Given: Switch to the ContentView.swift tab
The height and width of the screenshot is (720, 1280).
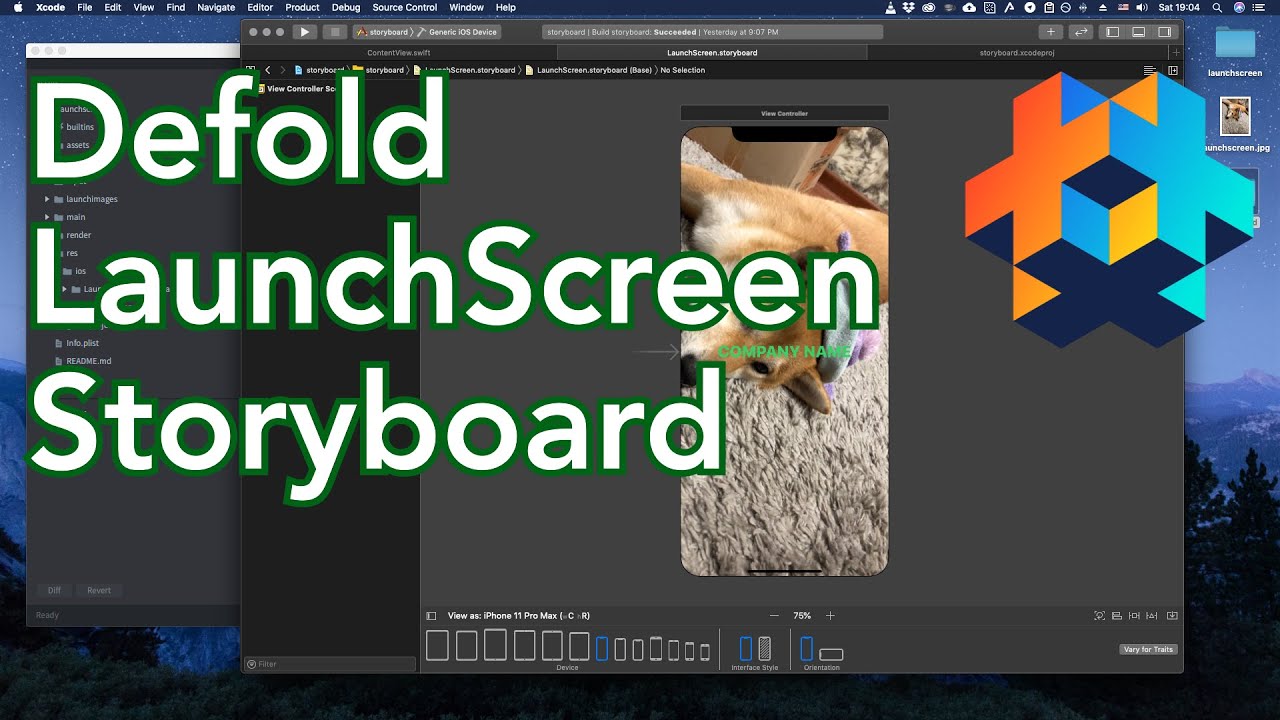Looking at the screenshot, I should tap(398, 52).
